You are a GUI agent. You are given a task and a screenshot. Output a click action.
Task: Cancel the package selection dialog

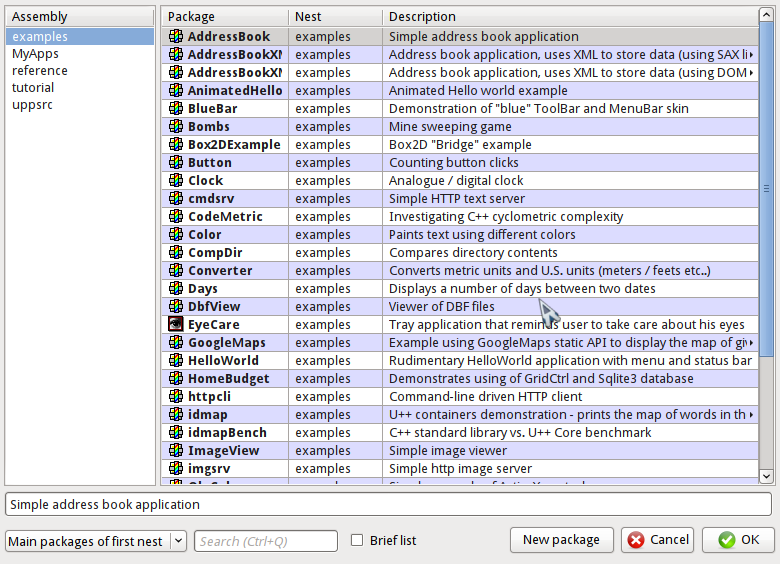657,540
